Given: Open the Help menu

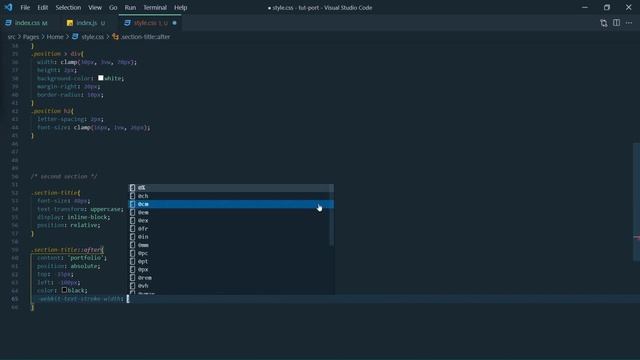Looking at the screenshot, I should (x=180, y=7).
